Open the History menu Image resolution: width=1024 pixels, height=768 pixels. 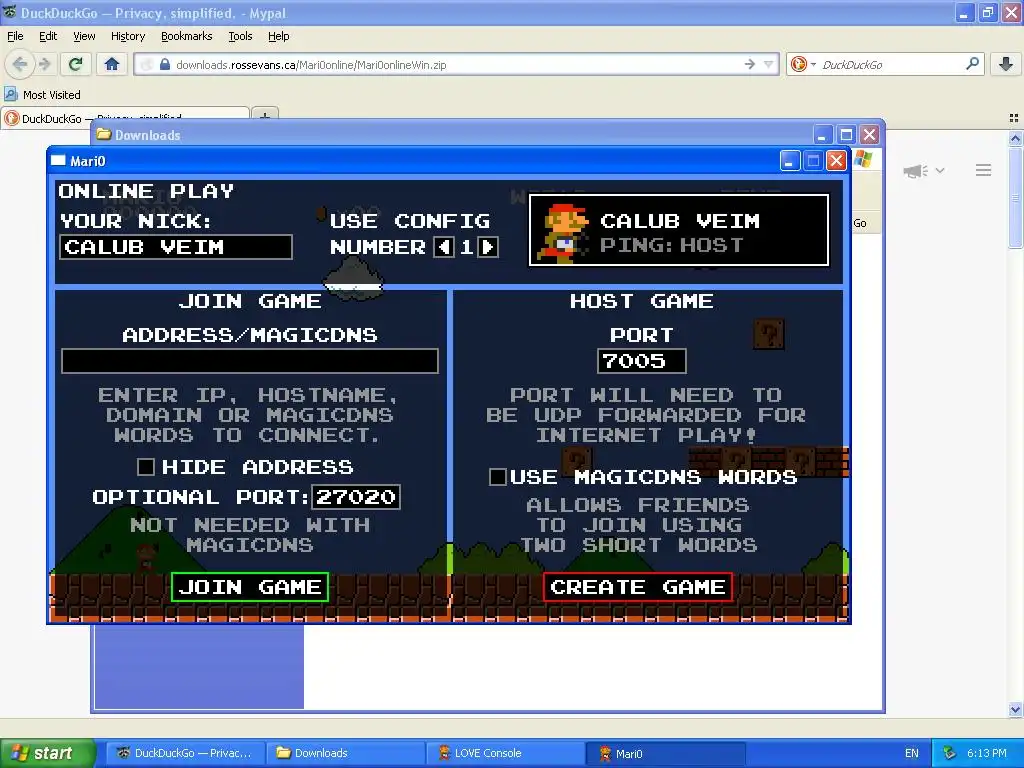pyautogui.click(x=128, y=36)
